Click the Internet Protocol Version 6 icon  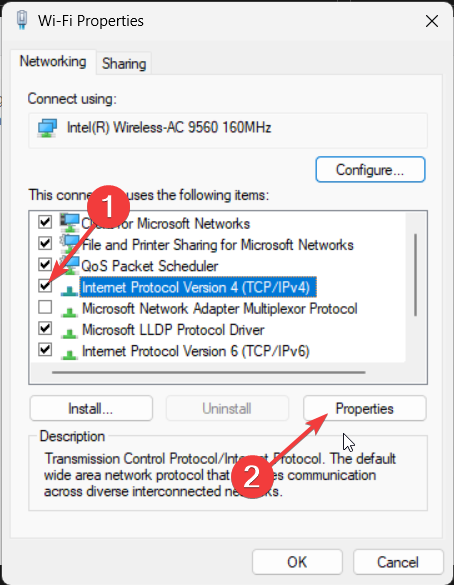[x=69, y=354]
